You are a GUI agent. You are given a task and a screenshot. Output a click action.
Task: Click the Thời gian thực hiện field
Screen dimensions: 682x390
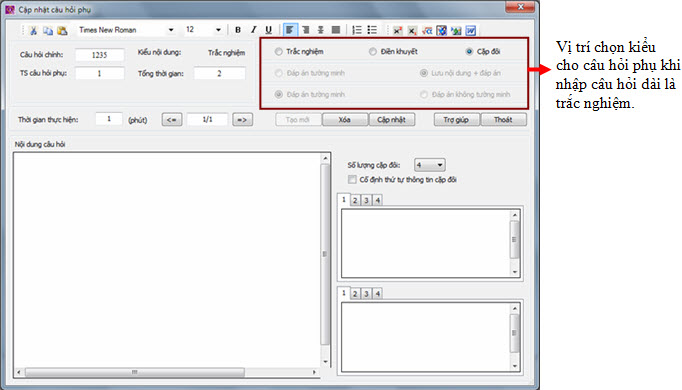(x=109, y=119)
